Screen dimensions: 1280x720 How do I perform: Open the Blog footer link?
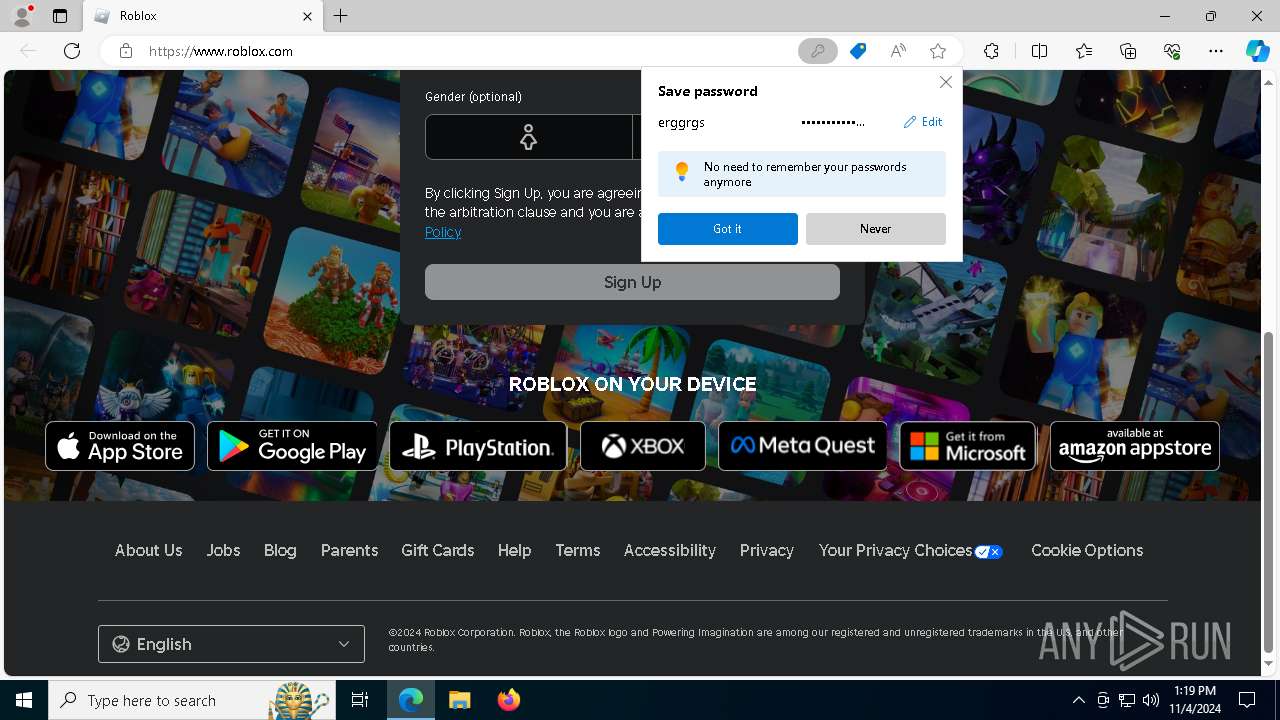click(x=280, y=550)
